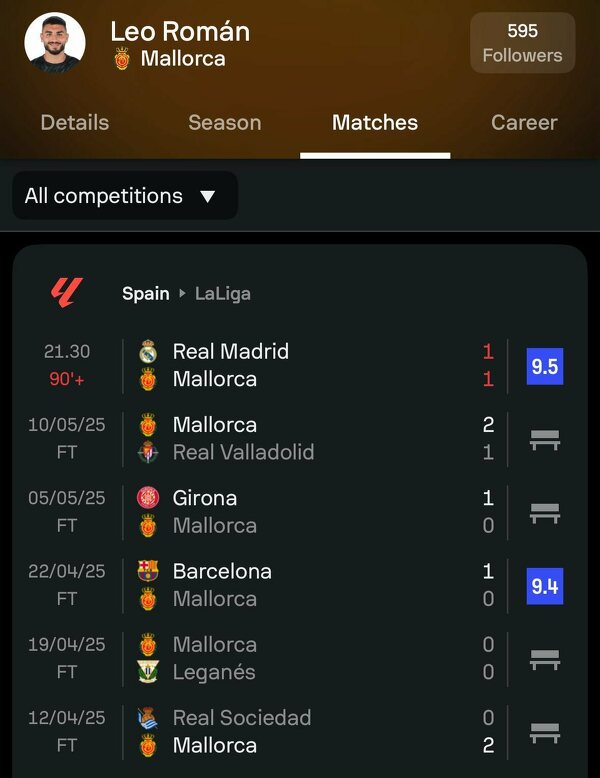This screenshot has width=600, height=778.
Task: Tap the 595 Followers button
Action: click(522, 43)
